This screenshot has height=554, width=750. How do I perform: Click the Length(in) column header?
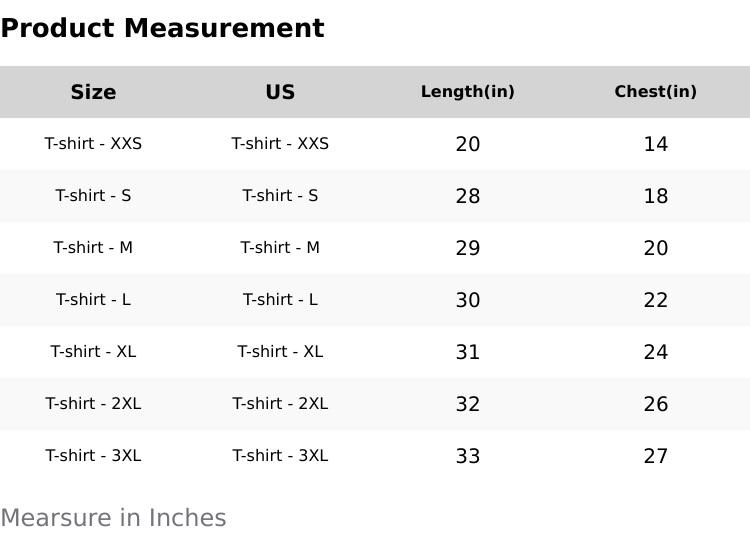(x=467, y=92)
